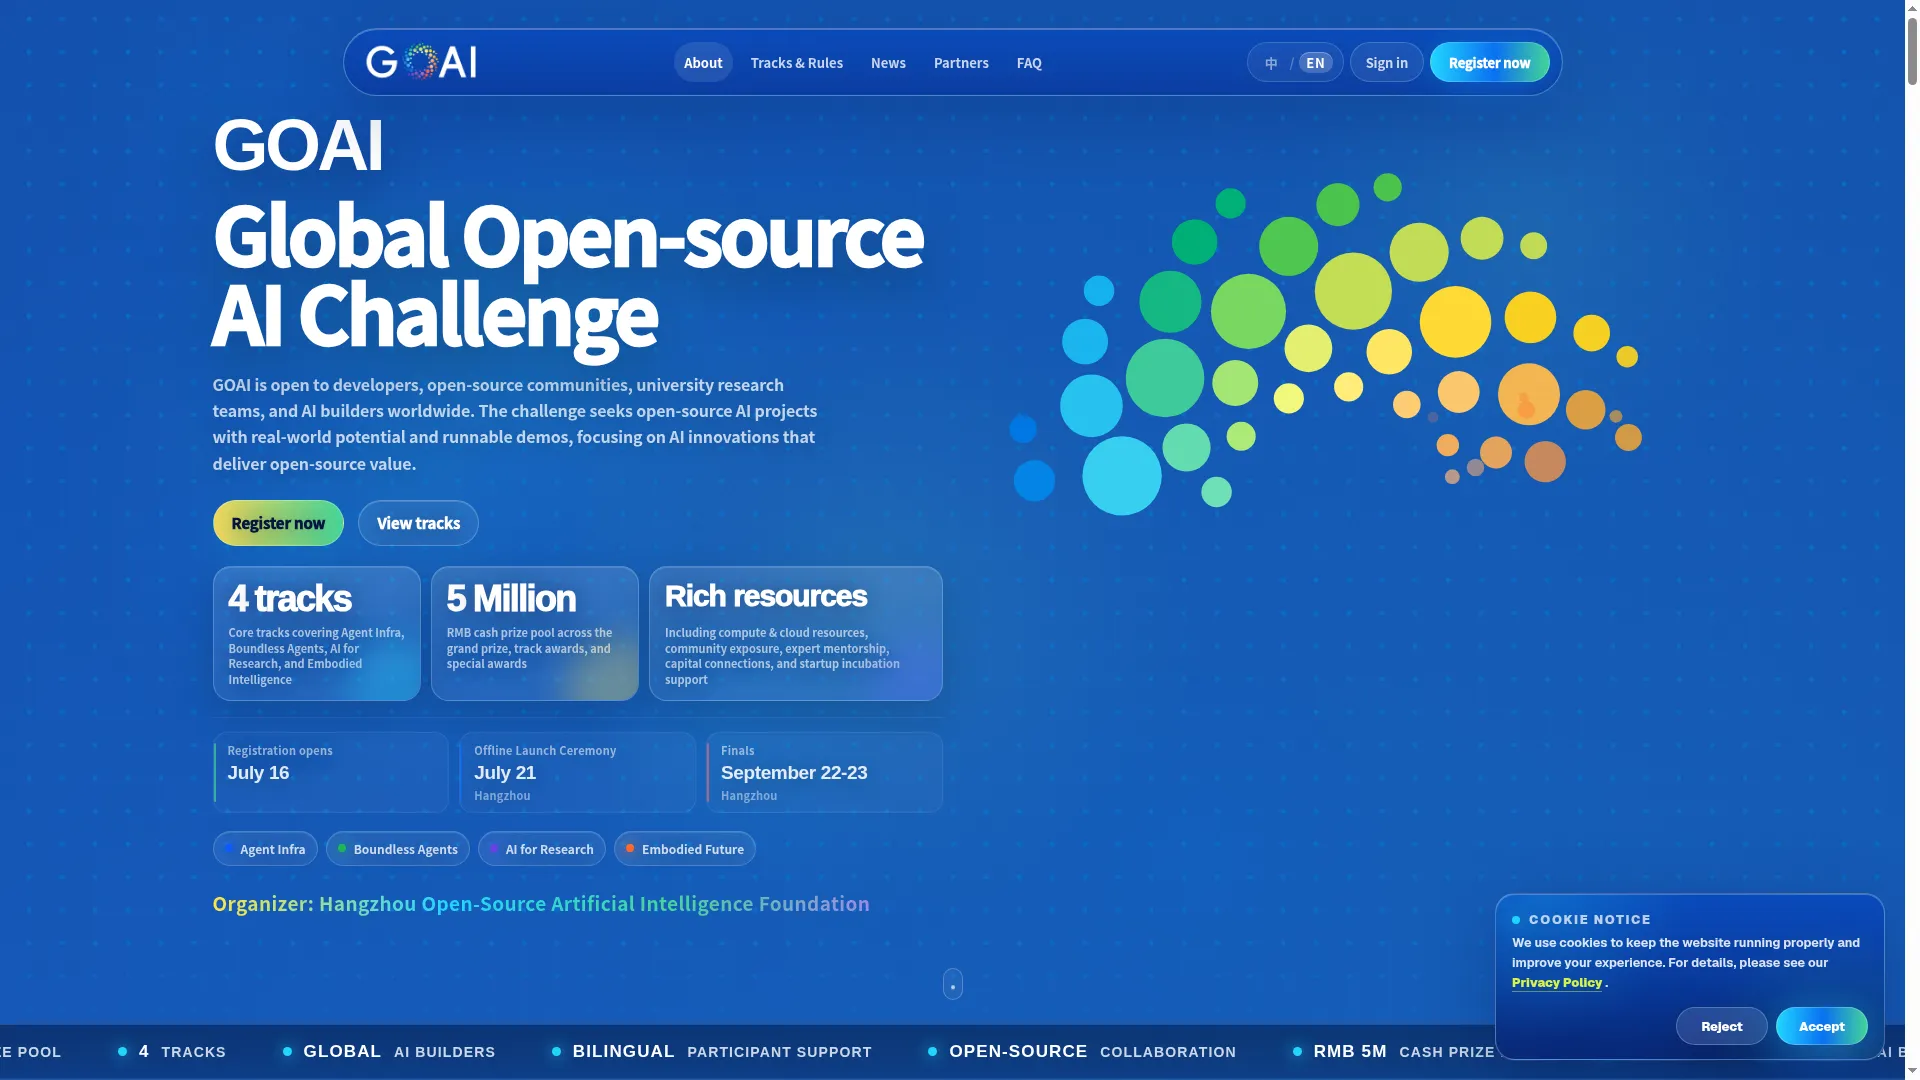Select the EN language option
The width and height of the screenshot is (1920, 1080).
(x=1315, y=63)
